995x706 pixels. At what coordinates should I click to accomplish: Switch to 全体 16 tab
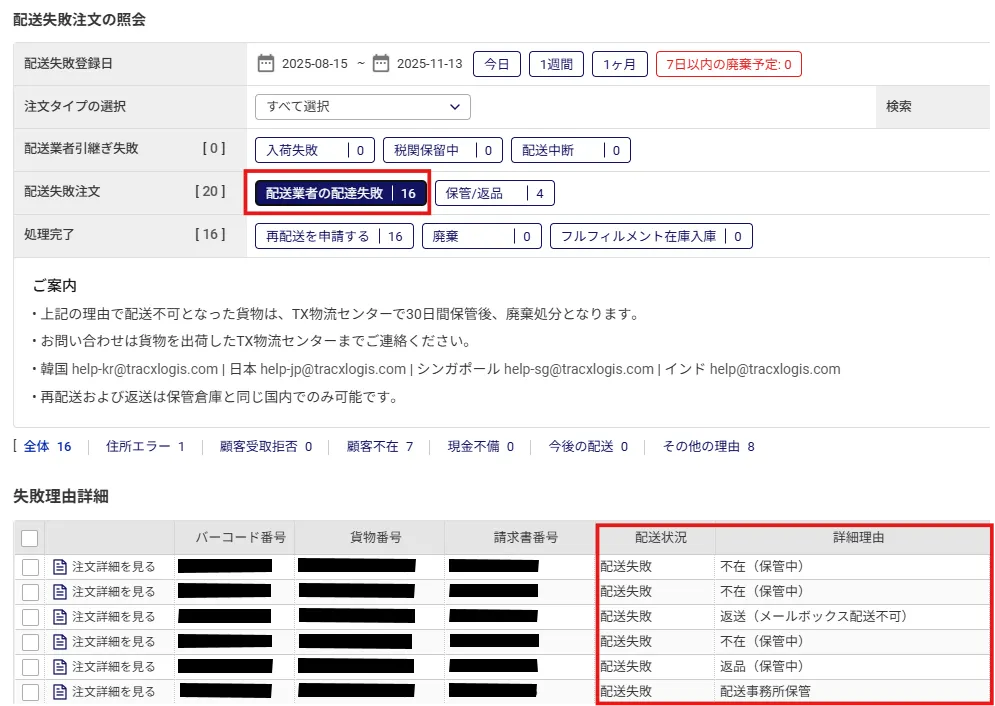coord(48,447)
